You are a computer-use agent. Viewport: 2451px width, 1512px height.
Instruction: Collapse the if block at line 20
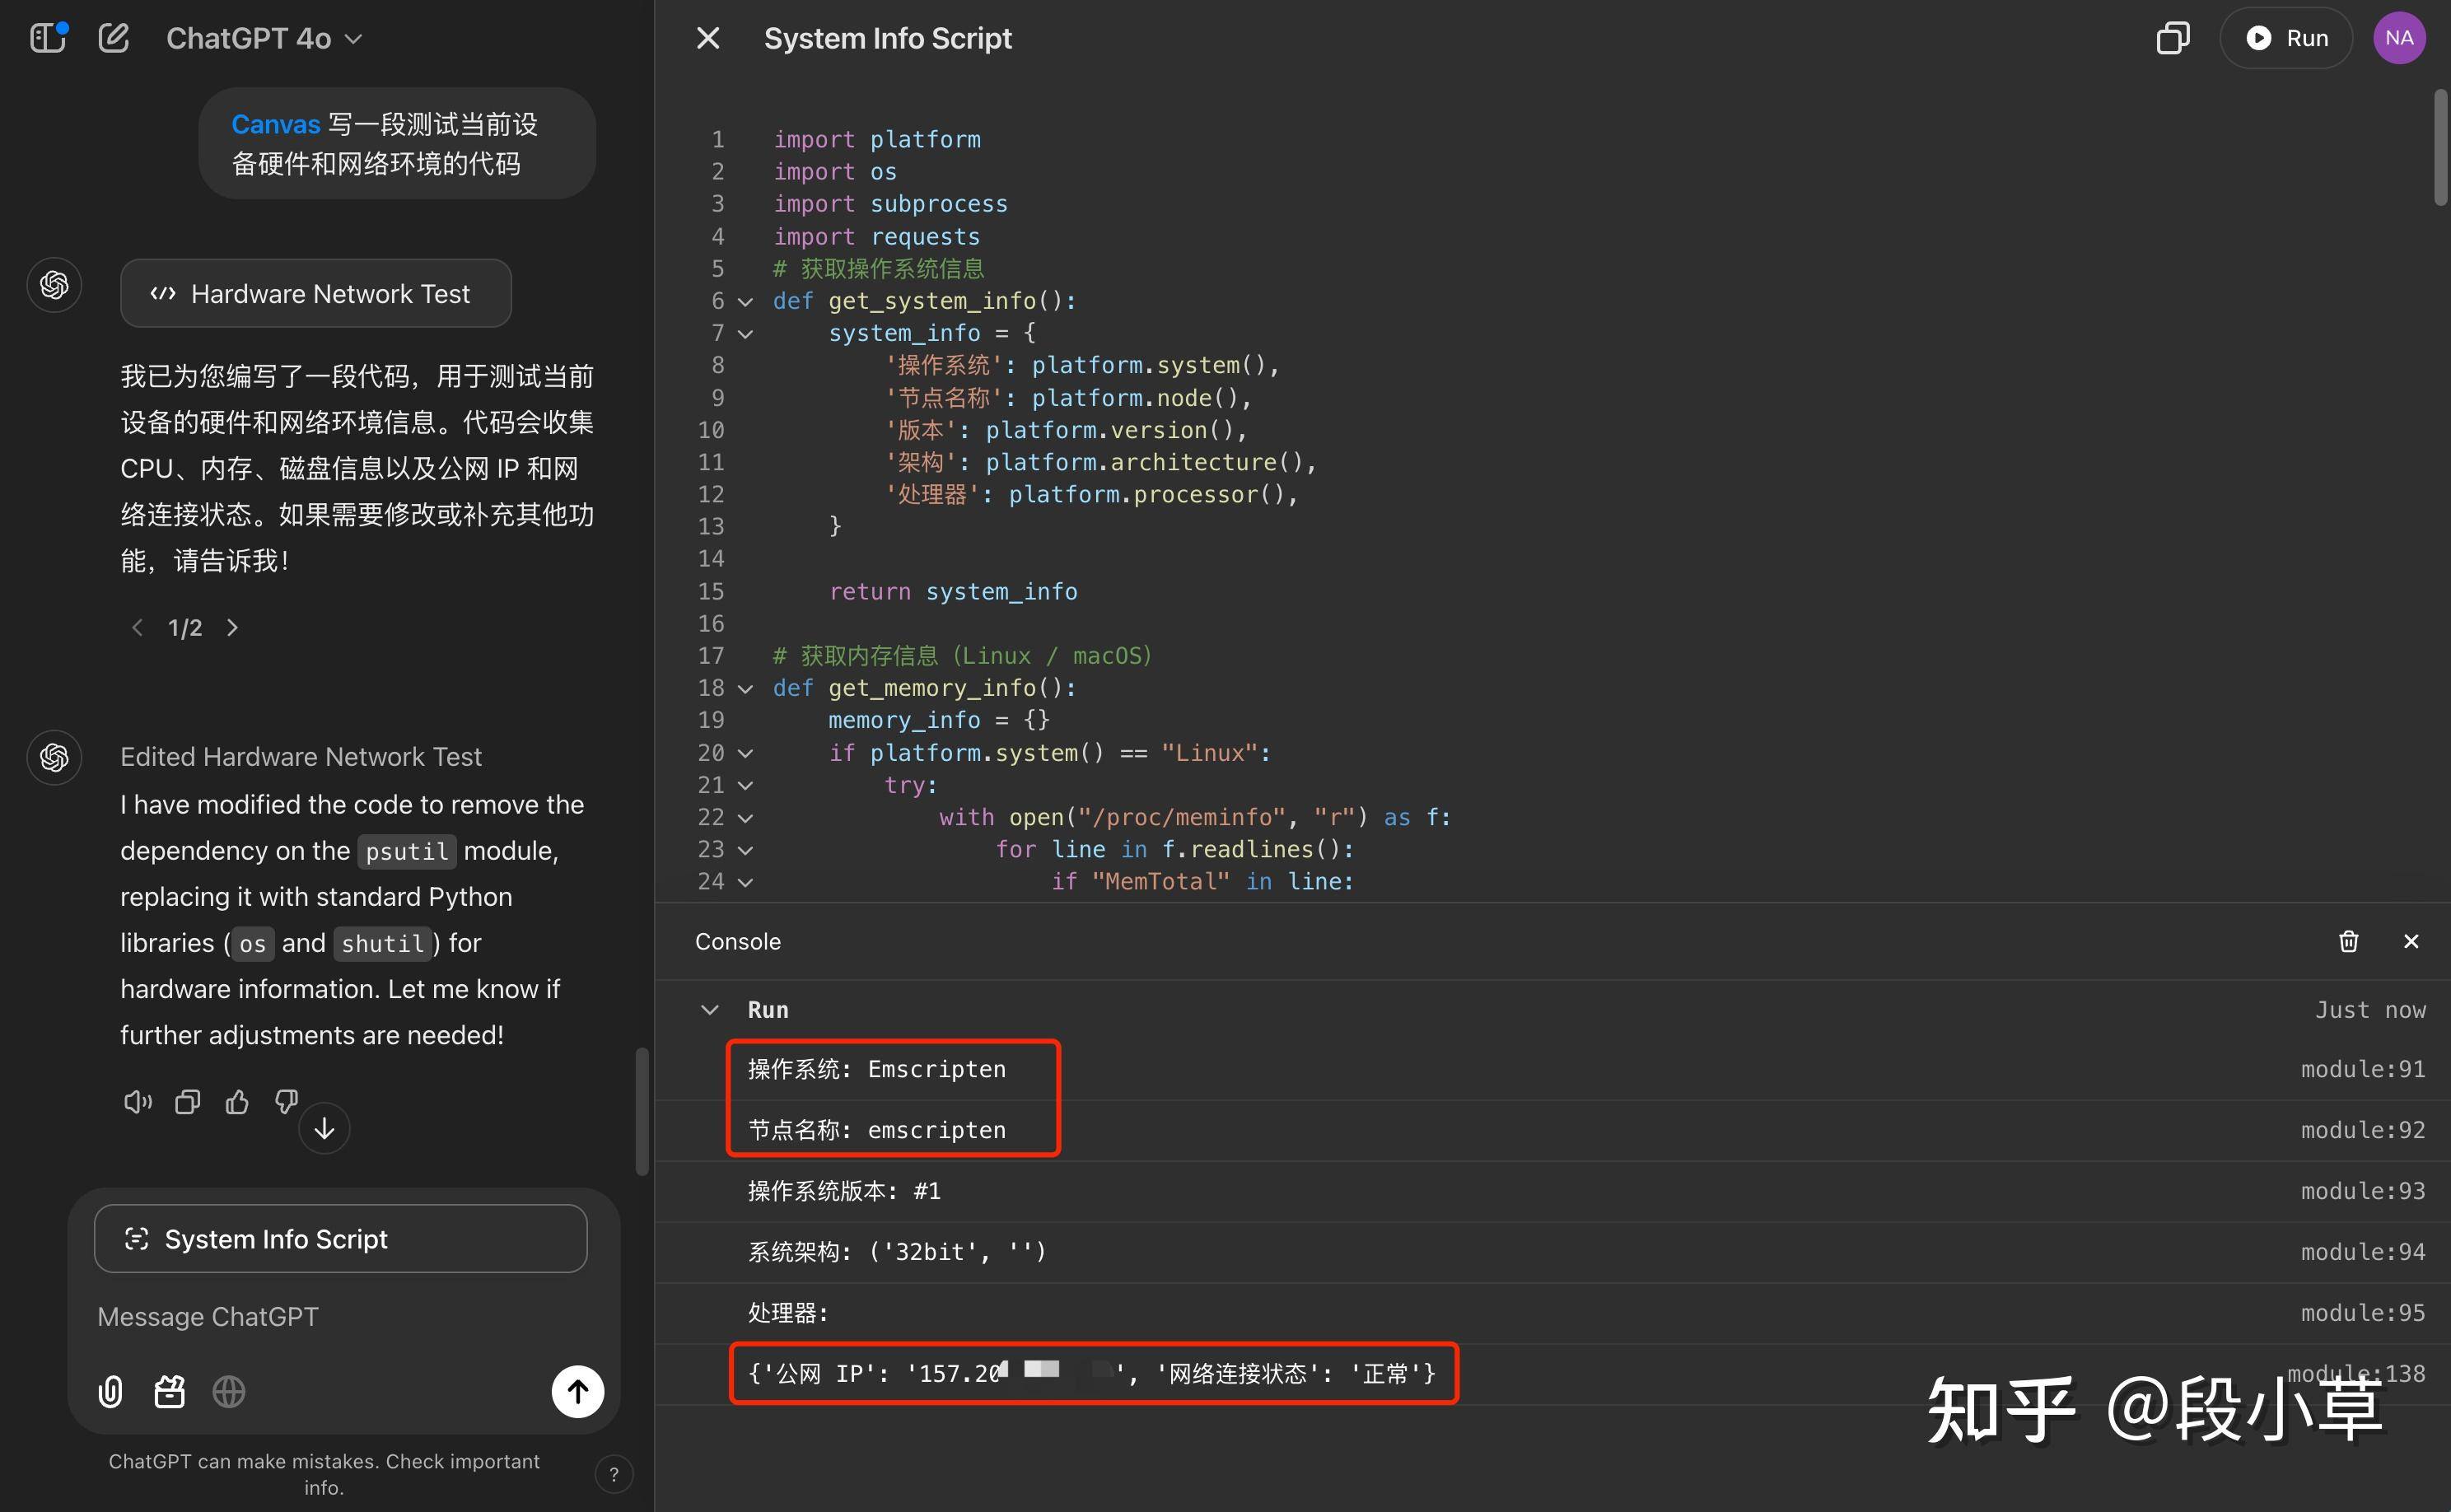coord(745,753)
